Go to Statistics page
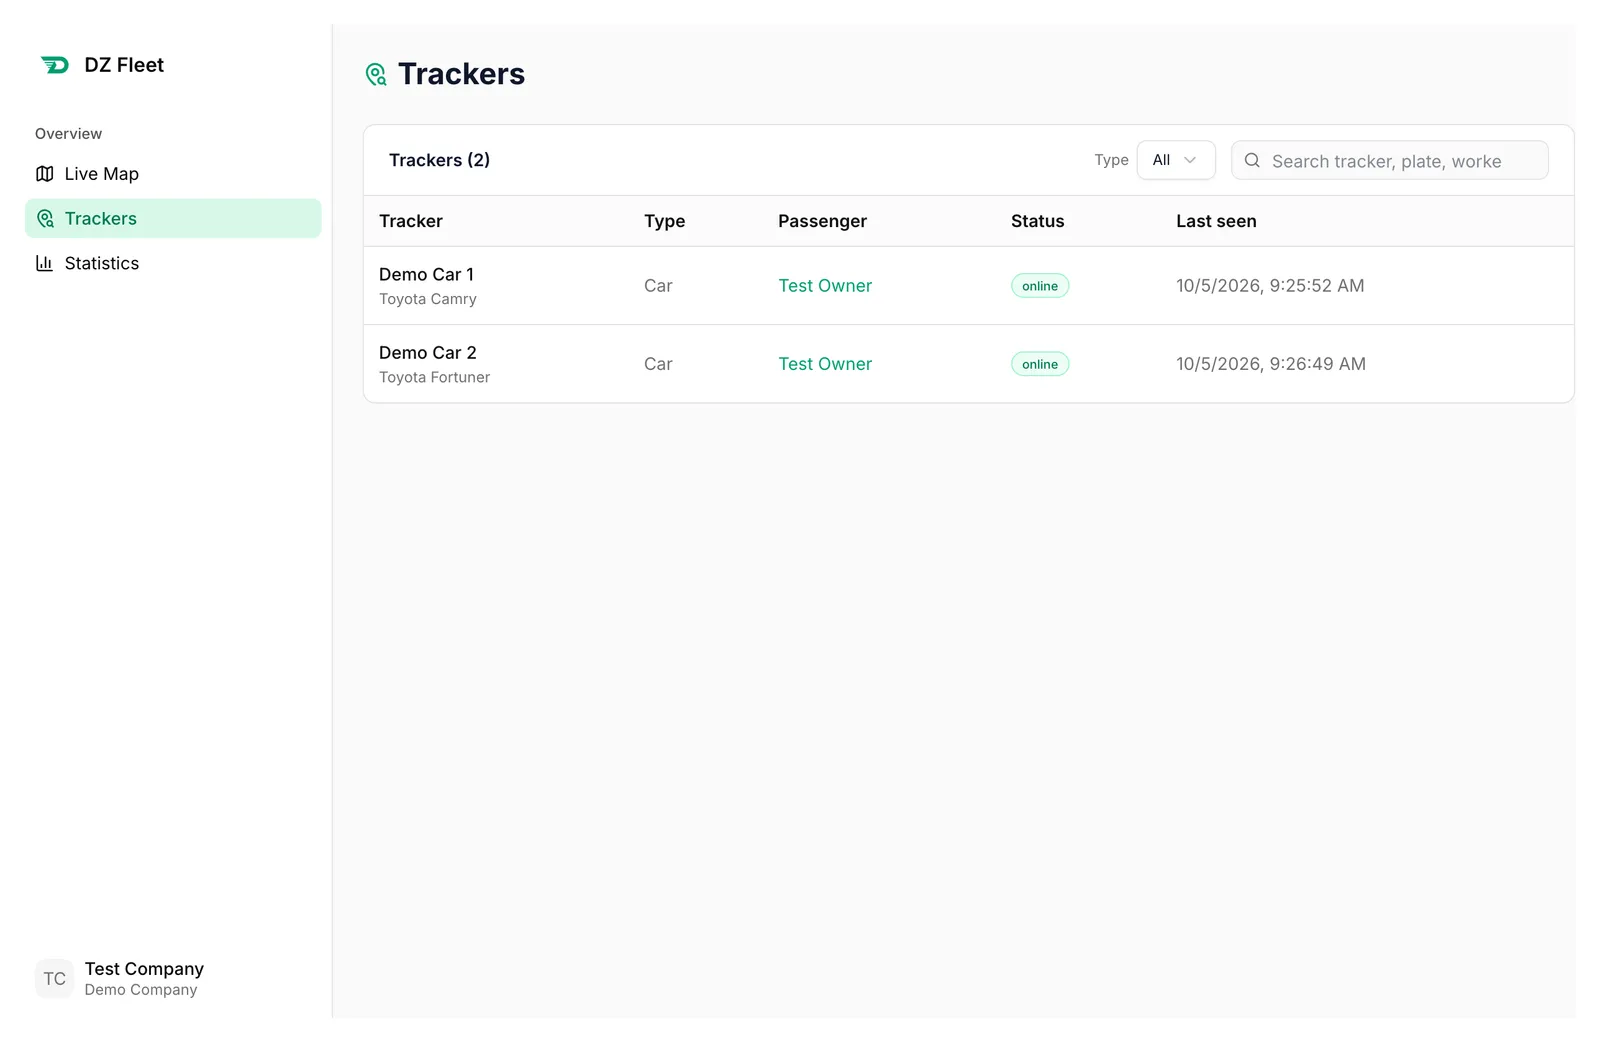 [173, 263]
